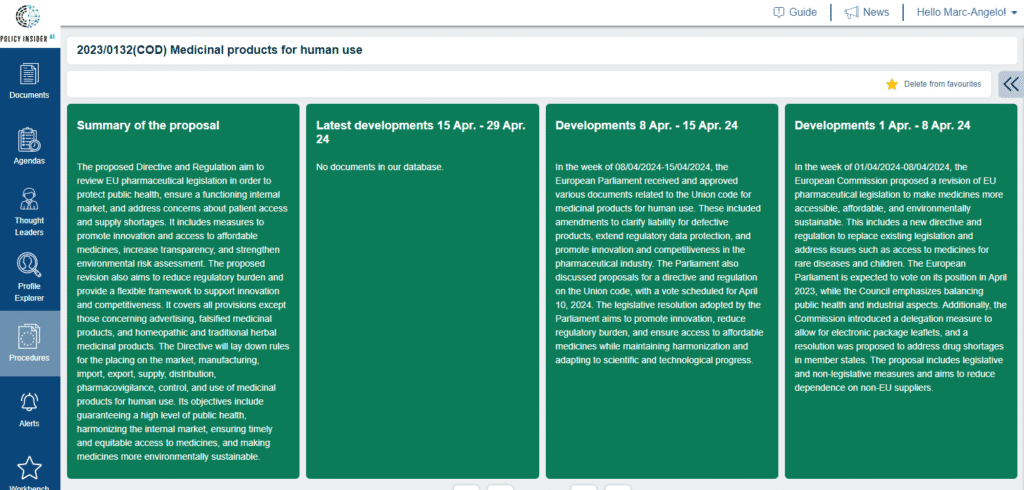Open the News megaphone link
1024x490 pixels.
tap(867, 12)
